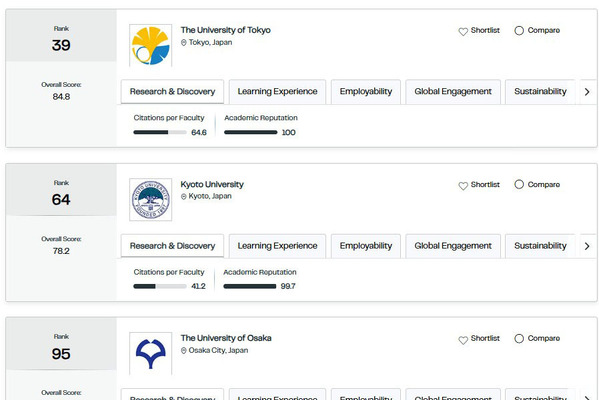Click Kyoto Citations per Faculty bar at 41.2
599x400 pixels.
[x=160, y=286]
